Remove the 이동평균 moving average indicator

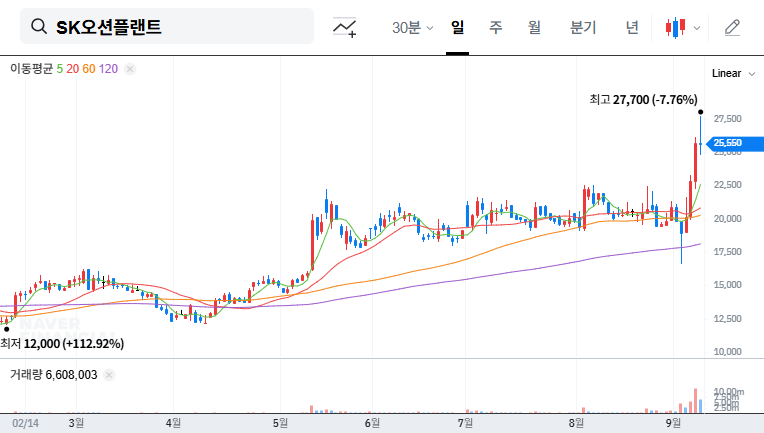tap(130, 69)
